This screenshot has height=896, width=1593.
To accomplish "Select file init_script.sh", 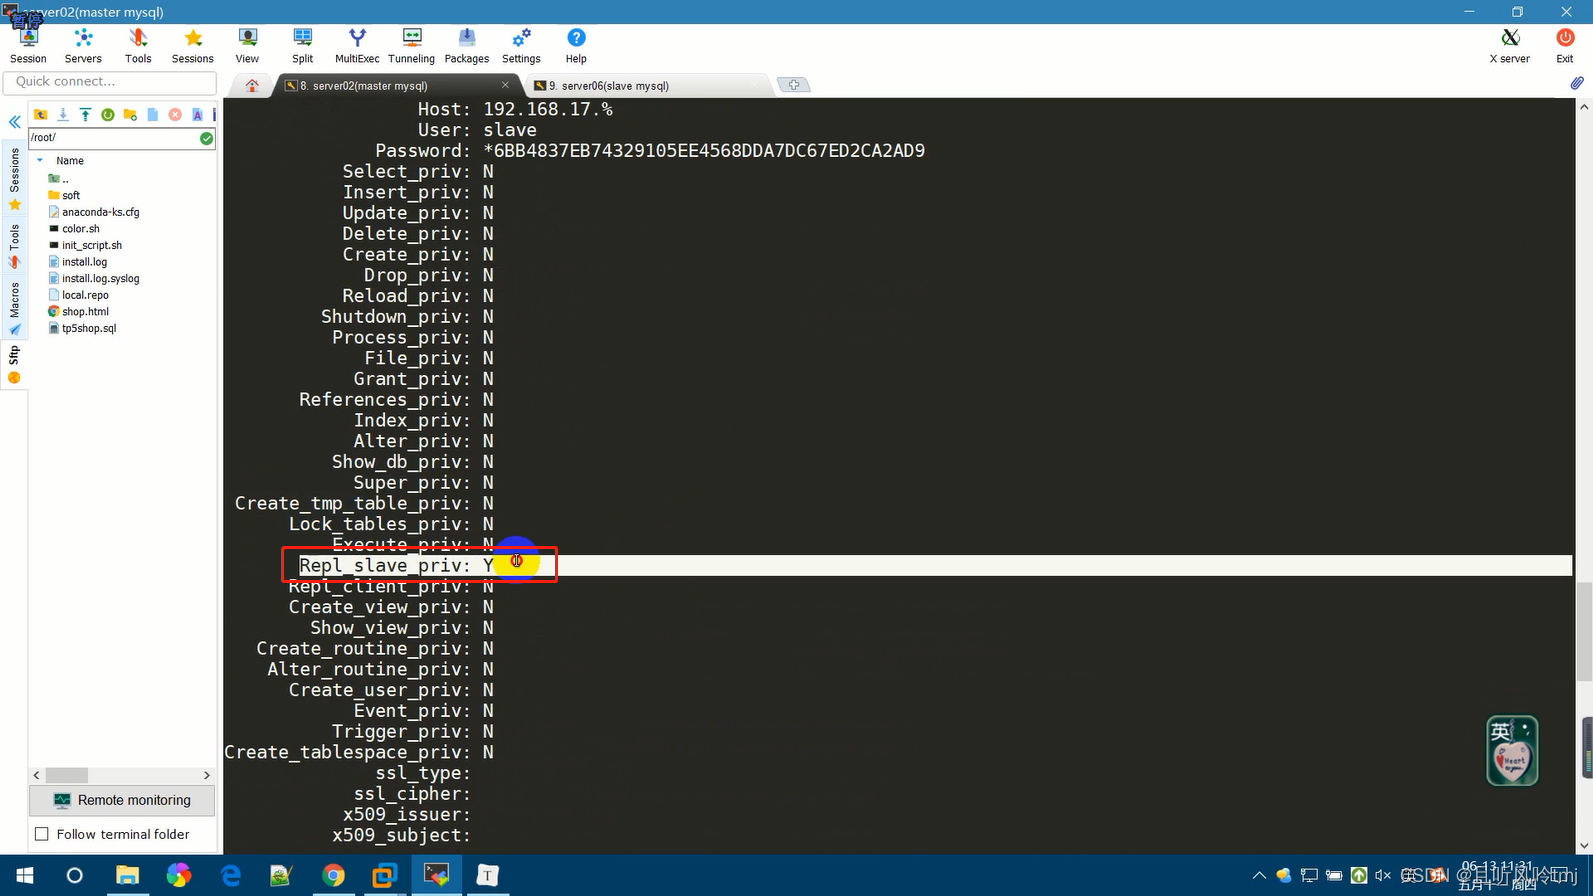I will point(85,245).
